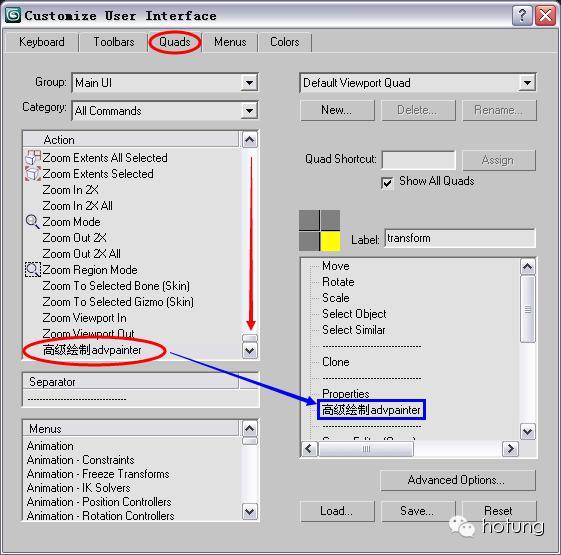
Task: Toggle the Show All Quads checkbox
Action: point(387,183)
